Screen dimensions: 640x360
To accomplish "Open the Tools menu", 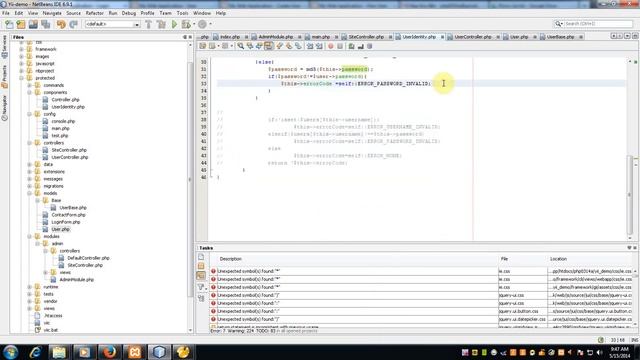I will coord(182,13).
